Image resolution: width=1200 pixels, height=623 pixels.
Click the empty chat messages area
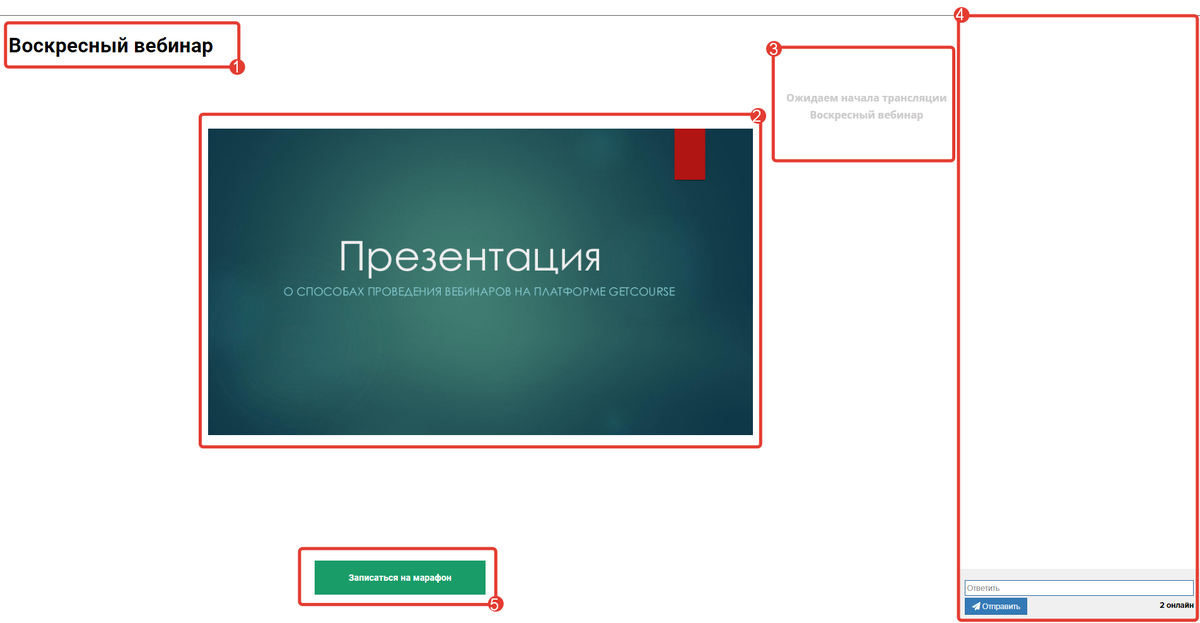pyautogui.click(x=1078, y=300)
